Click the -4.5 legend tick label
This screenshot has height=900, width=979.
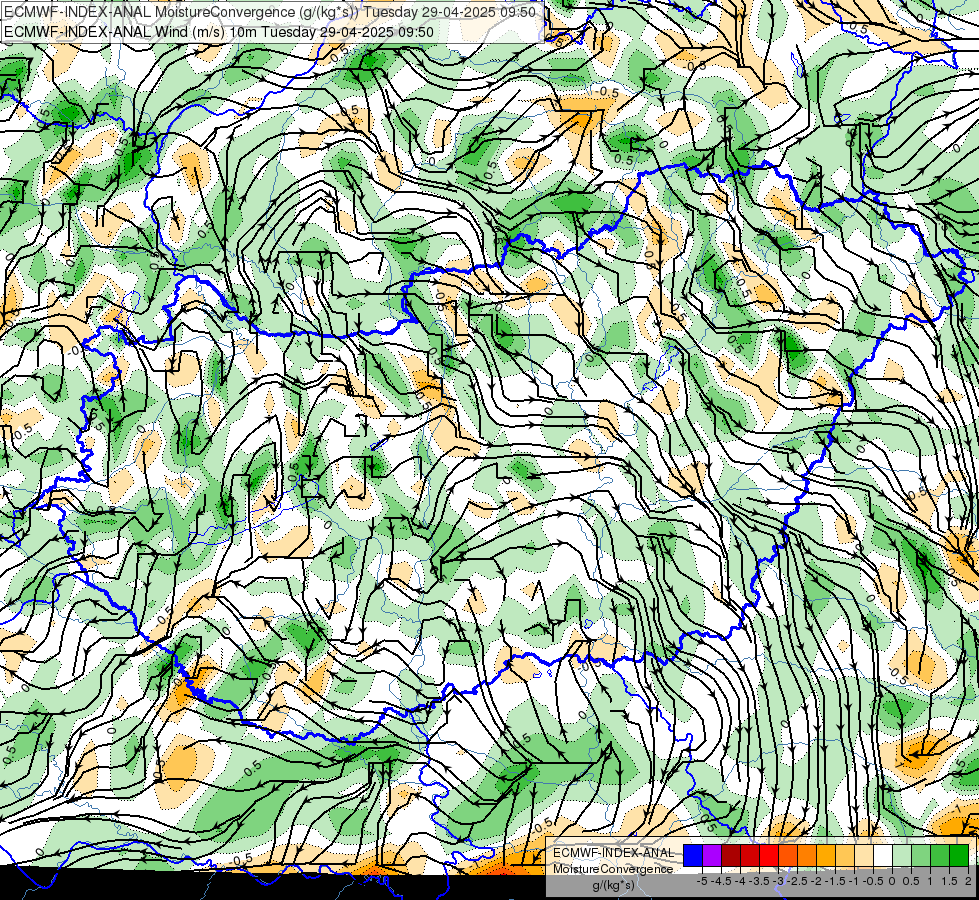tap(721, 881)
